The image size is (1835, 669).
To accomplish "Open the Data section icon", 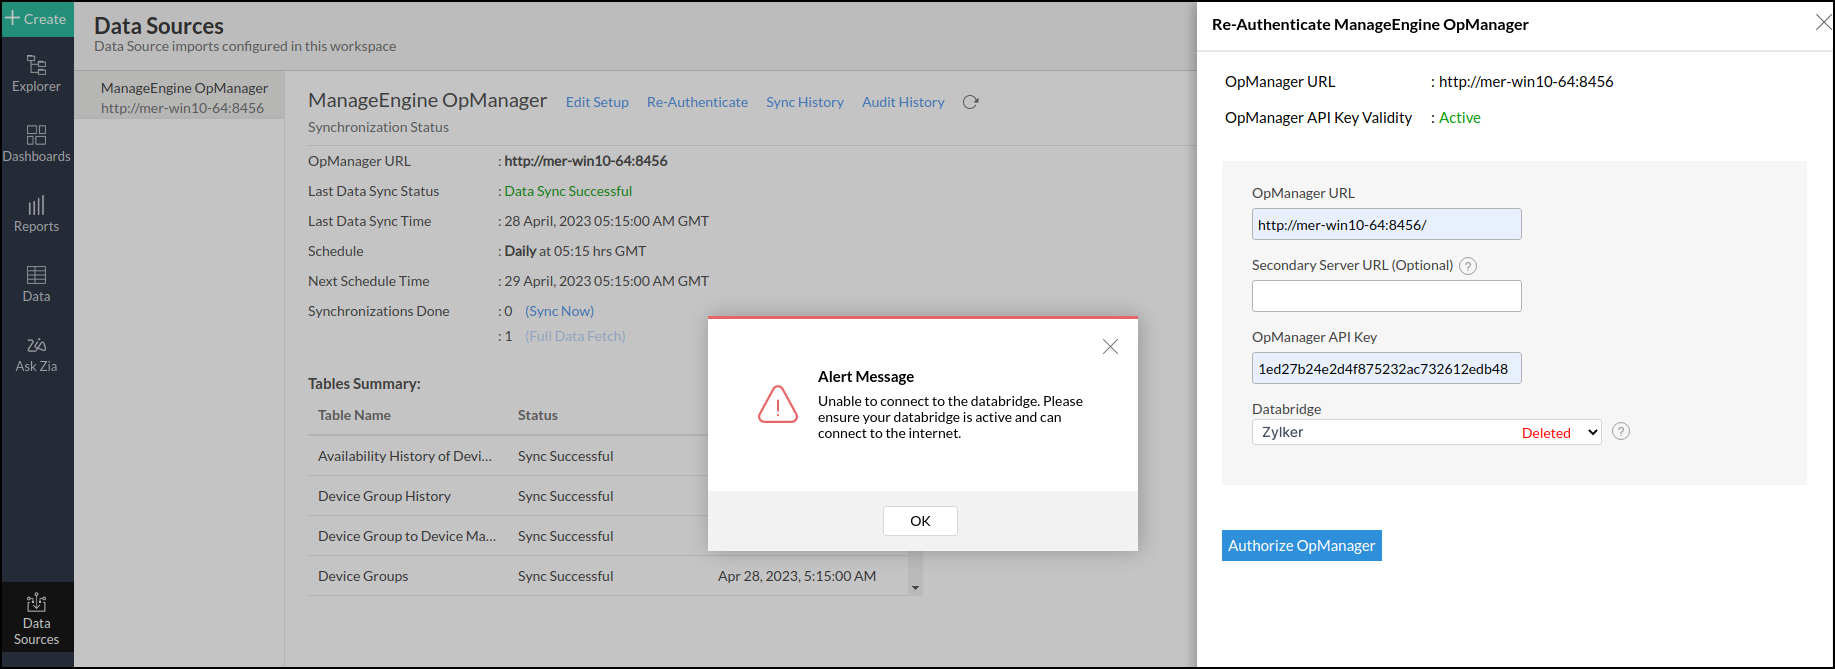I will [x=36, y=284].
